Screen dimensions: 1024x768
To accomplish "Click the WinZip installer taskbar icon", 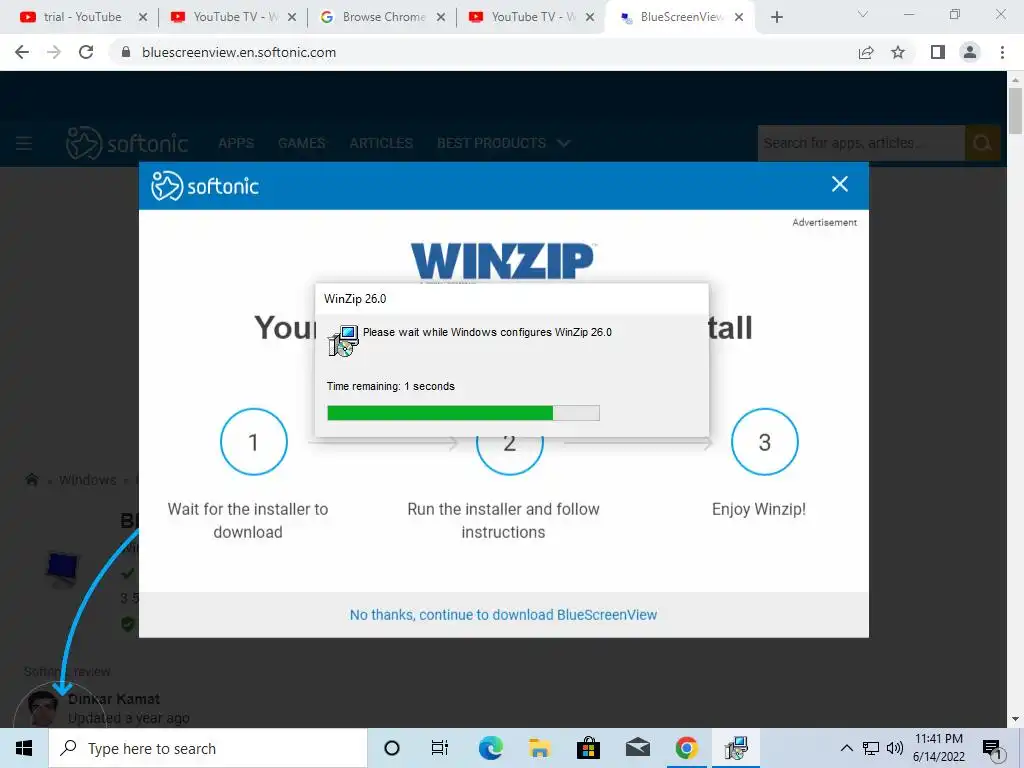I will click(736, 748).
